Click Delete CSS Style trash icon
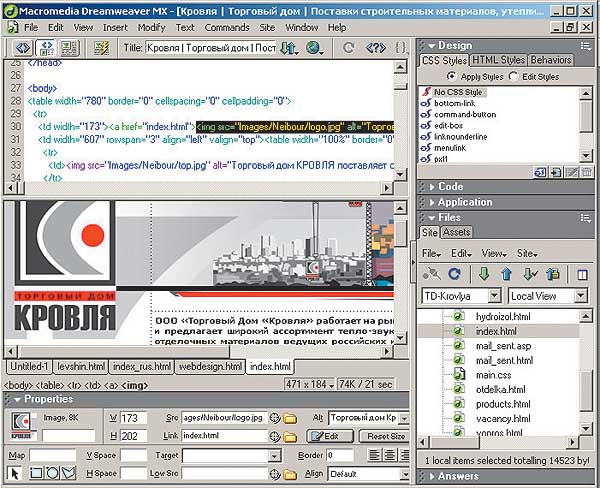 click(587, 173)
